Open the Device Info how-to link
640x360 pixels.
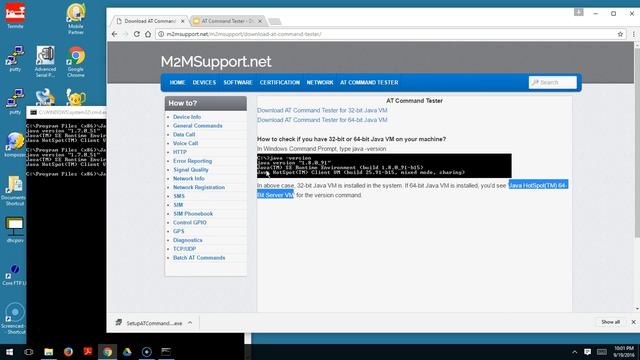coord(187,117)
